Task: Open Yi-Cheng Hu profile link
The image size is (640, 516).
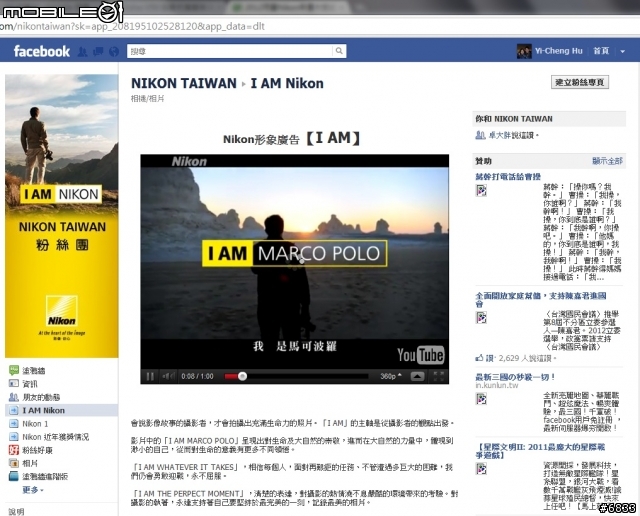Action: pos(559,51)
